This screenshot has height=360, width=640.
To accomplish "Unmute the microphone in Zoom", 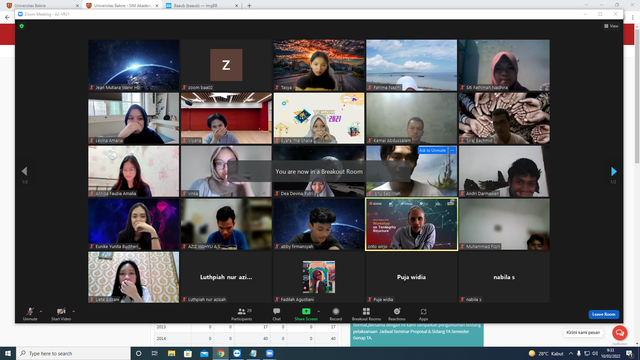I will (30, 314).
